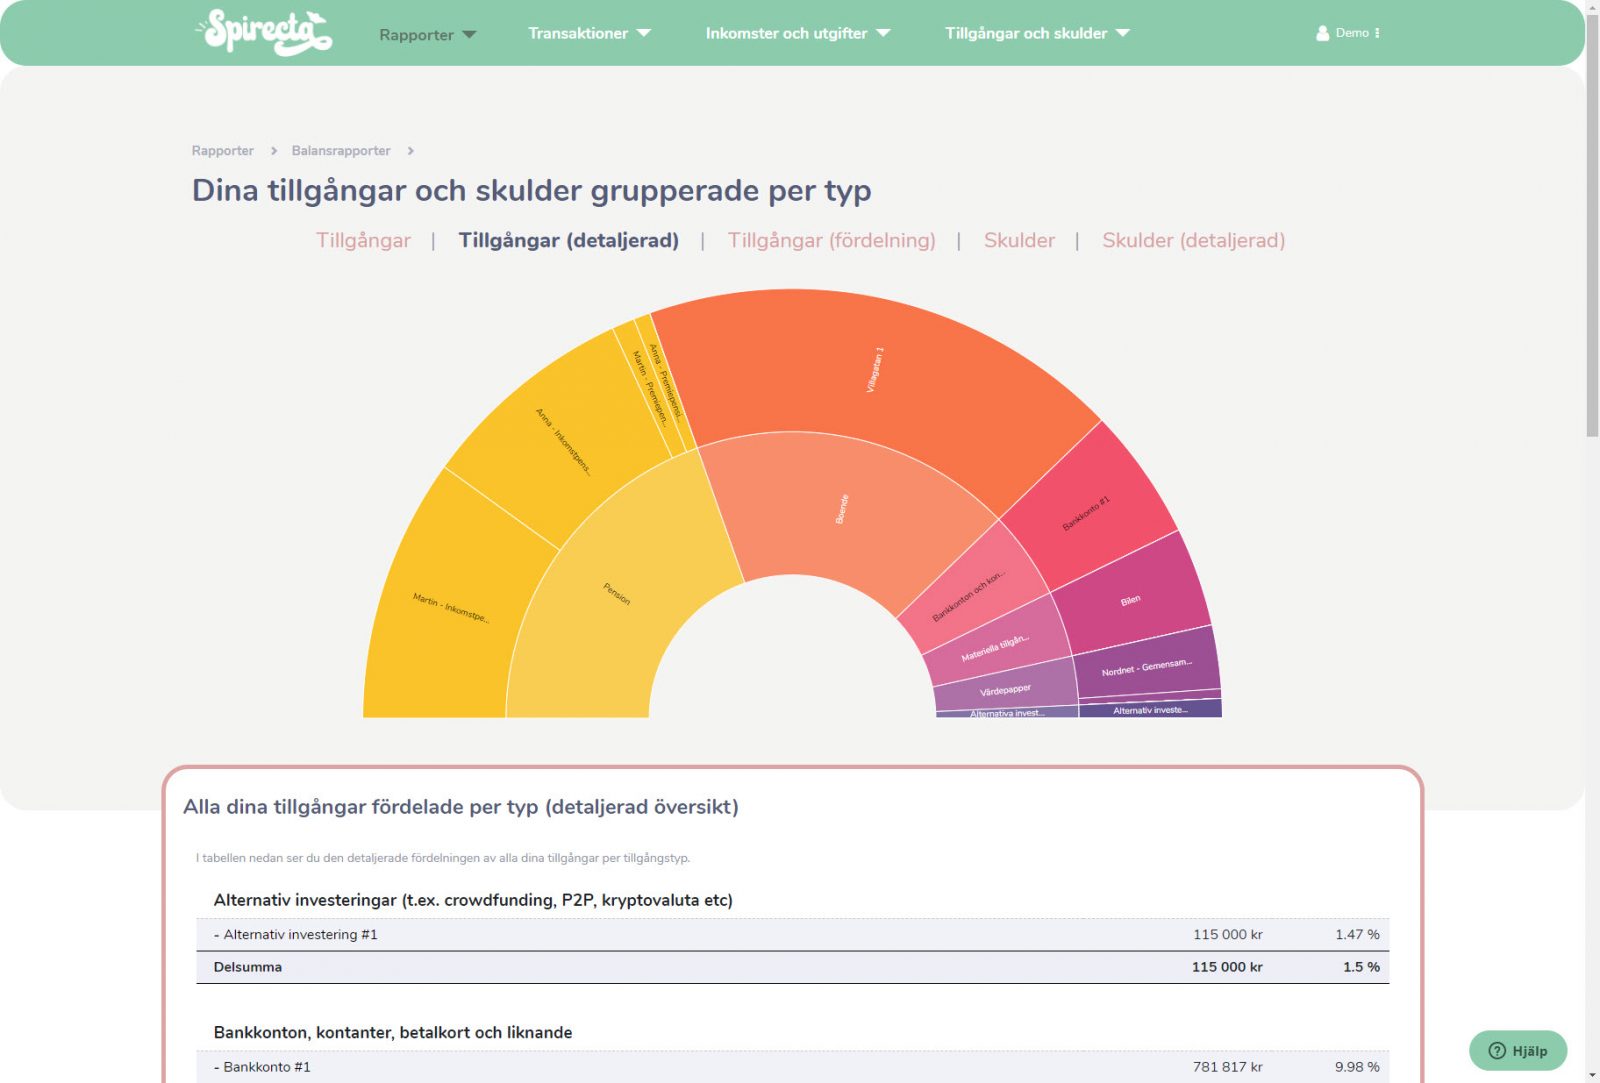The image size is (1600, 1083).
Task: Click the Balansrapporter breadcrumb link
Action: (x=340, y=150)
